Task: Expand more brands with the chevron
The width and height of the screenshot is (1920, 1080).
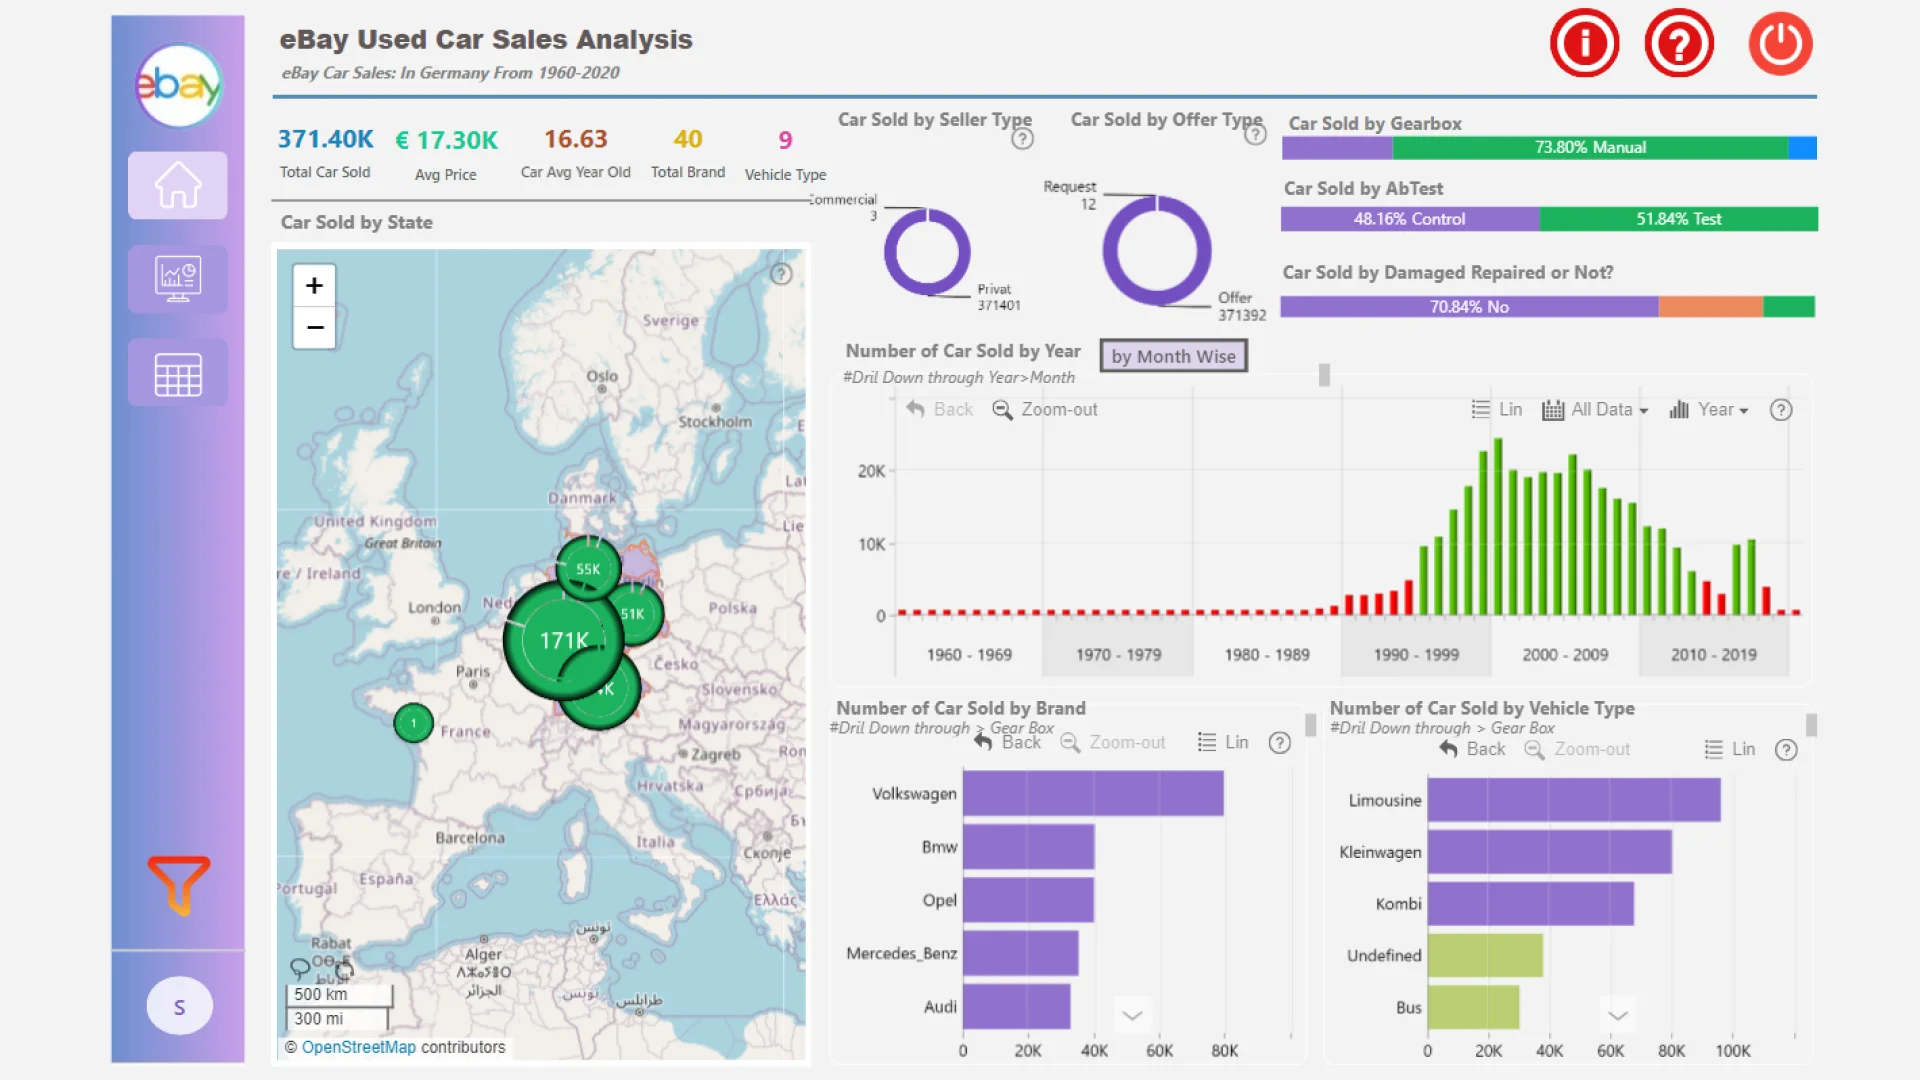Action: 1132,1015
